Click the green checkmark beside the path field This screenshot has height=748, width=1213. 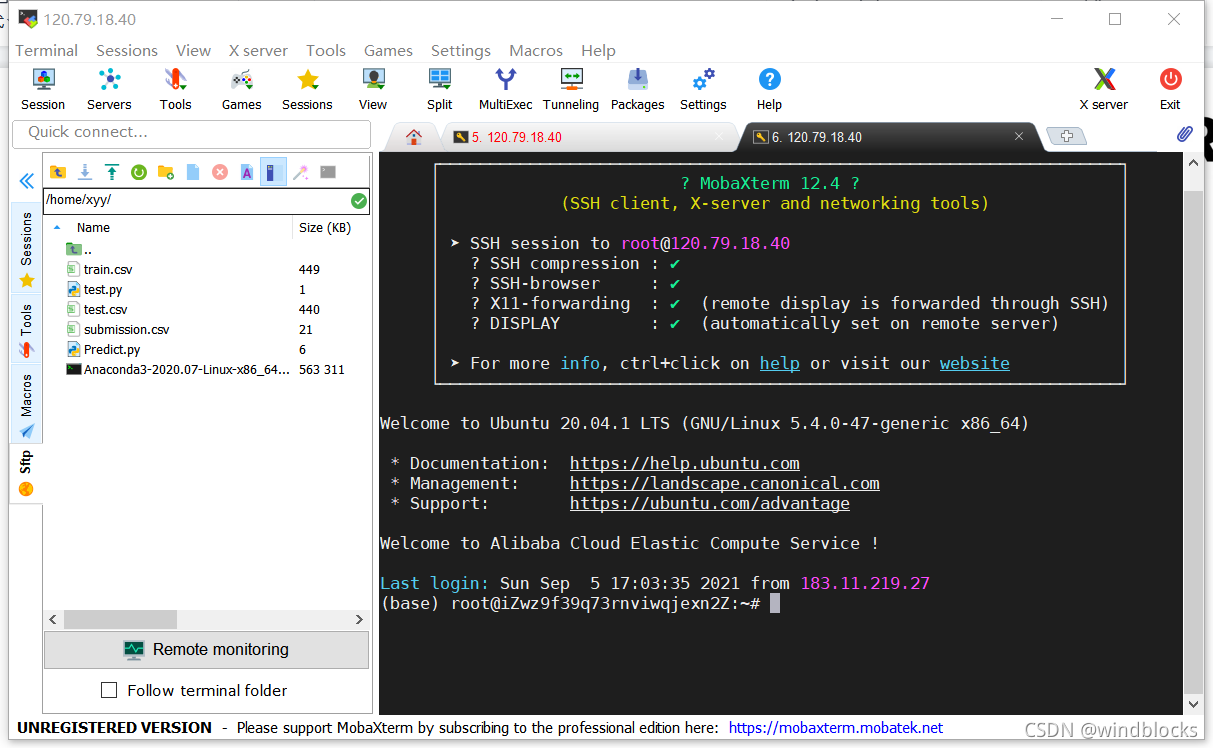tap(359, 201)
